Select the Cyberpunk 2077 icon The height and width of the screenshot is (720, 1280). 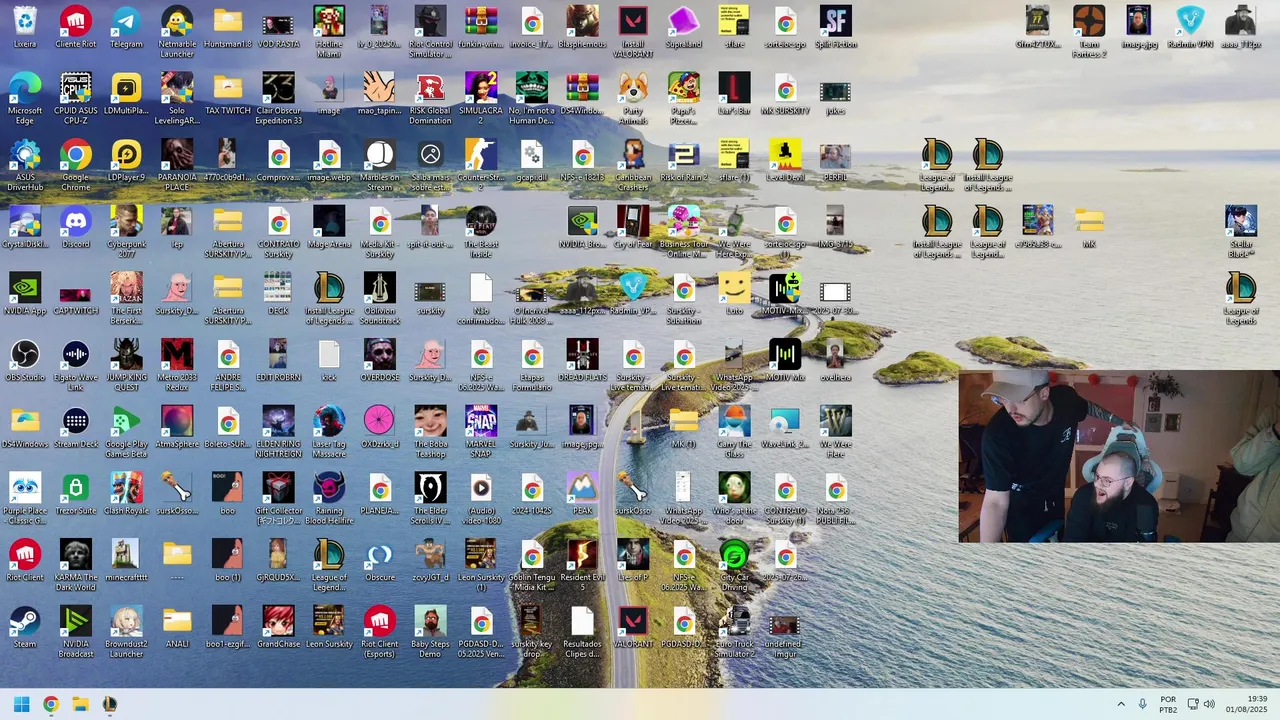point(126,232)
